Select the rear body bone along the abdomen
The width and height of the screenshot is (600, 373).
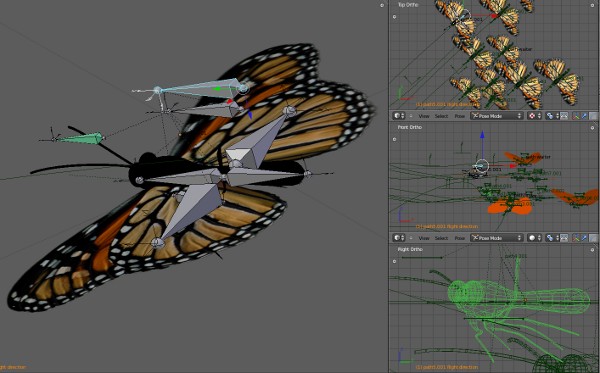click(266, 176)
